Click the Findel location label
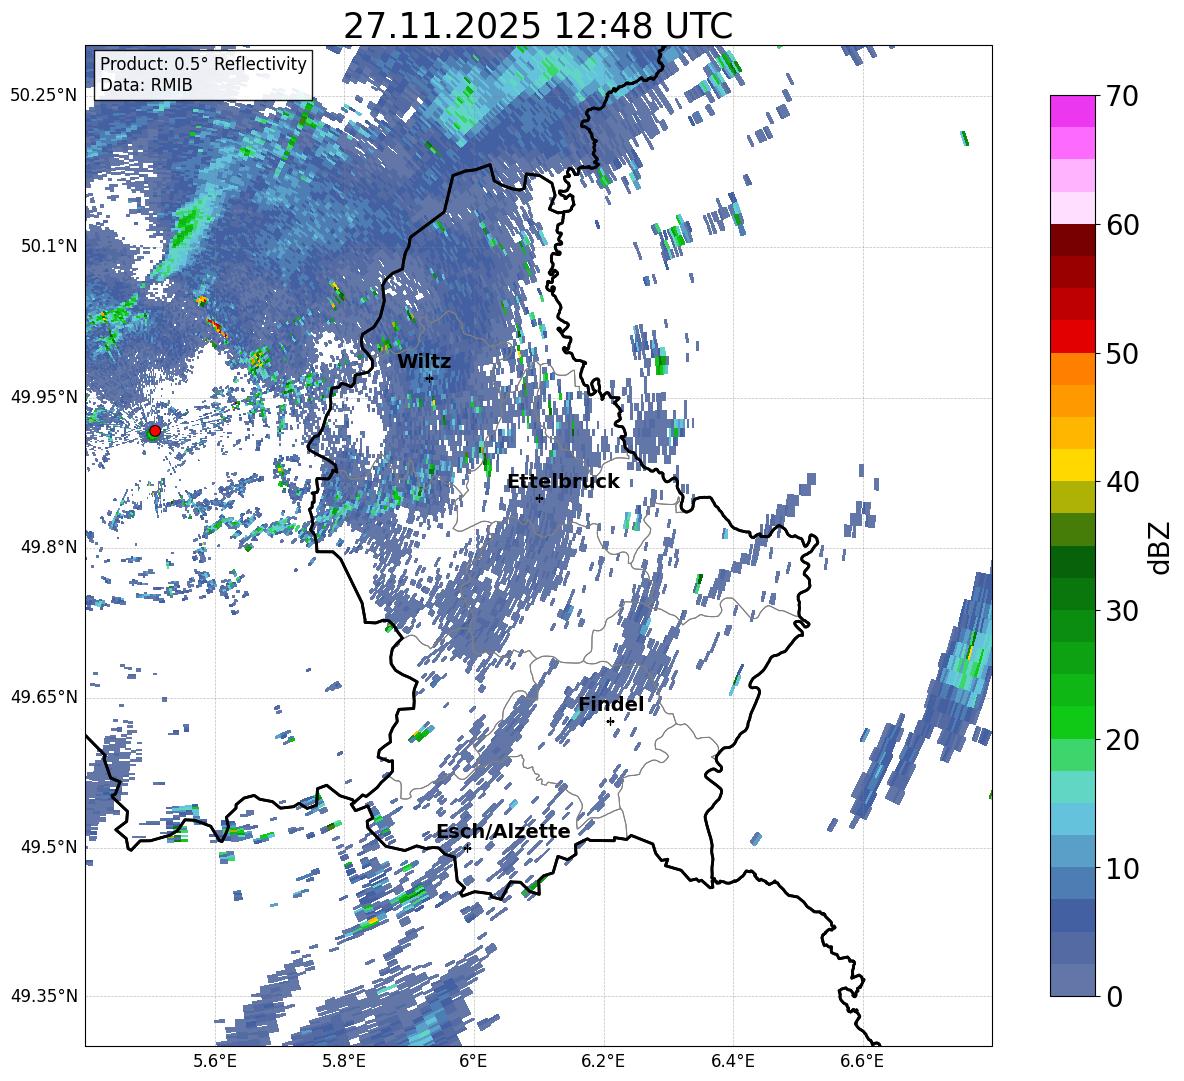1184x1081 pixels. (611, 704)
